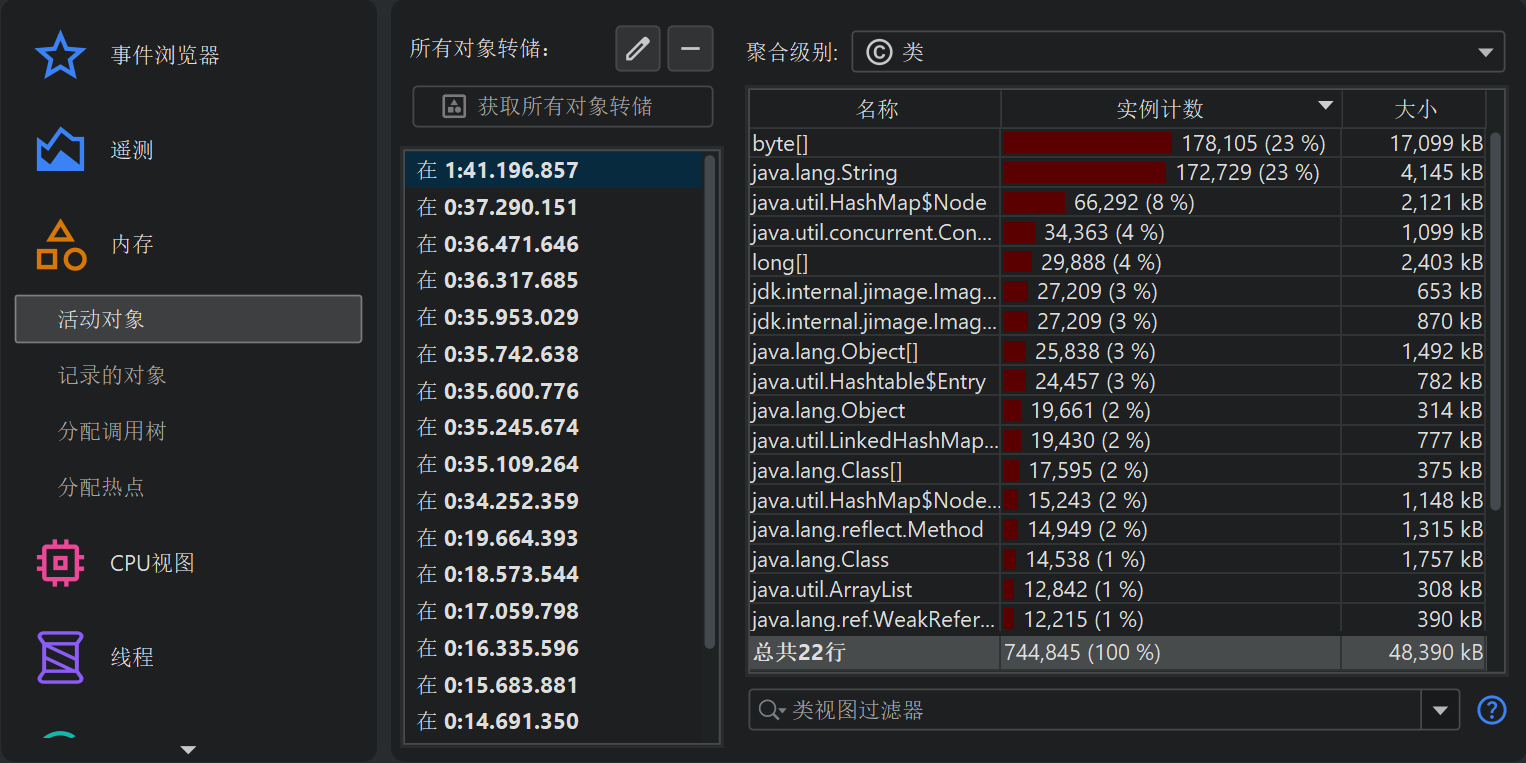Open the 聚合级别 dropdown showing 类

(x=1177, y=52)
